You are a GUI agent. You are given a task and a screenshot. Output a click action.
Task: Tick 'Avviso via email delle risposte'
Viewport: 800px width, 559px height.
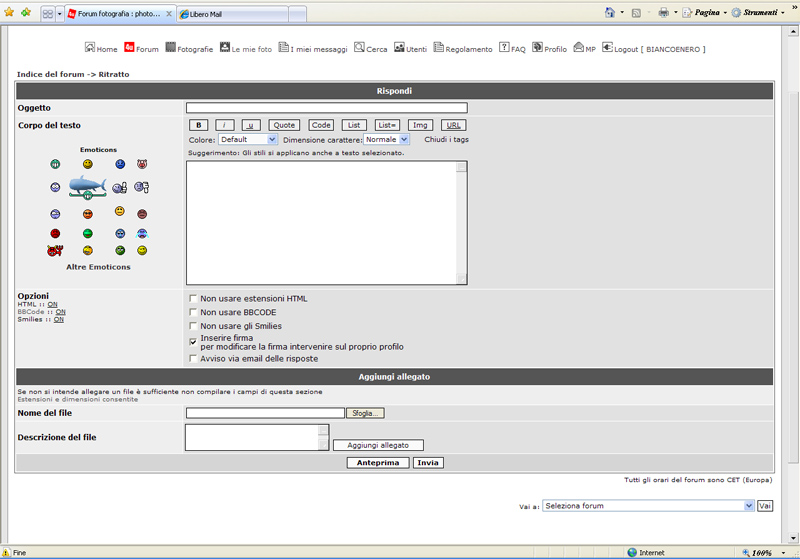coord(193,358)
